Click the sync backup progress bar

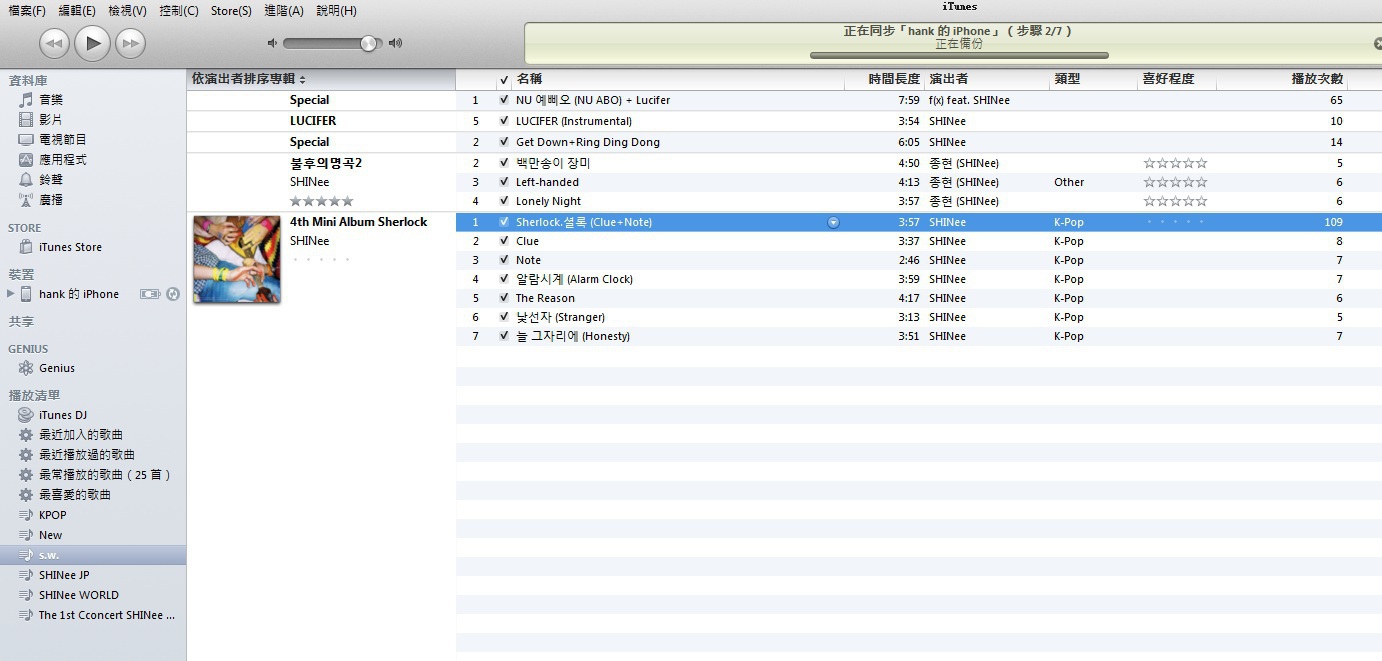tap(959, 55)
